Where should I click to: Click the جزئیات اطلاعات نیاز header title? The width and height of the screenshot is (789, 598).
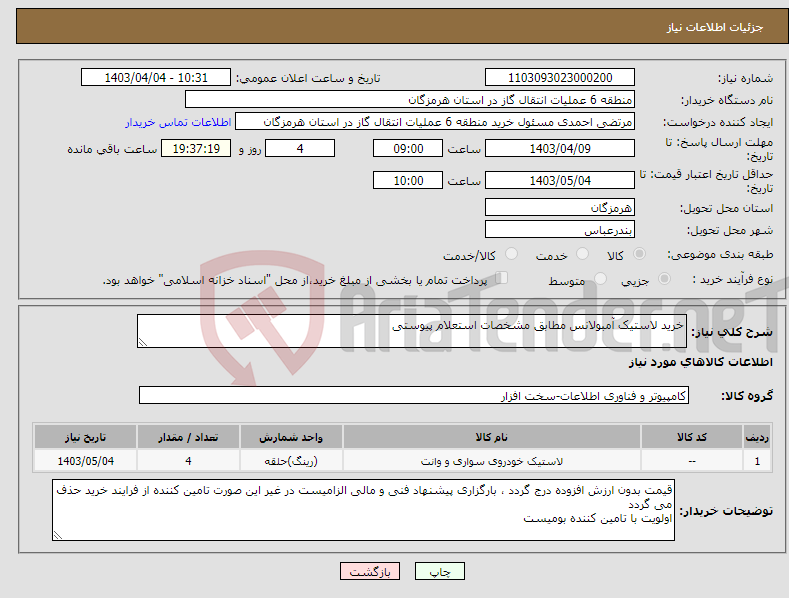pos(715,27)
